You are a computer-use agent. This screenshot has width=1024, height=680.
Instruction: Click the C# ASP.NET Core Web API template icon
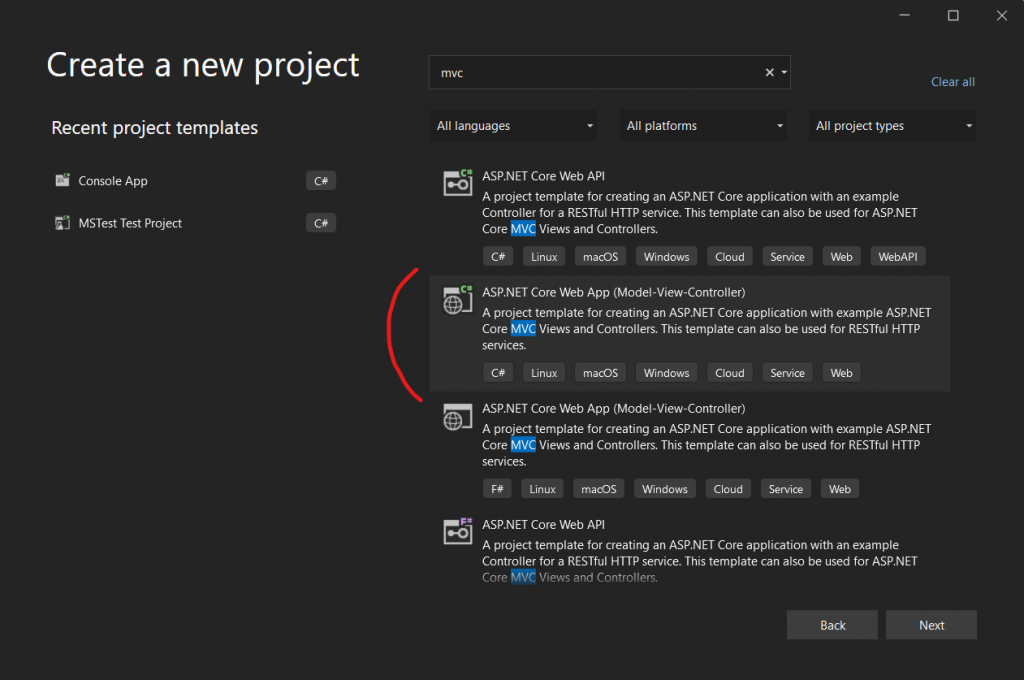click(x=458, y=183)
